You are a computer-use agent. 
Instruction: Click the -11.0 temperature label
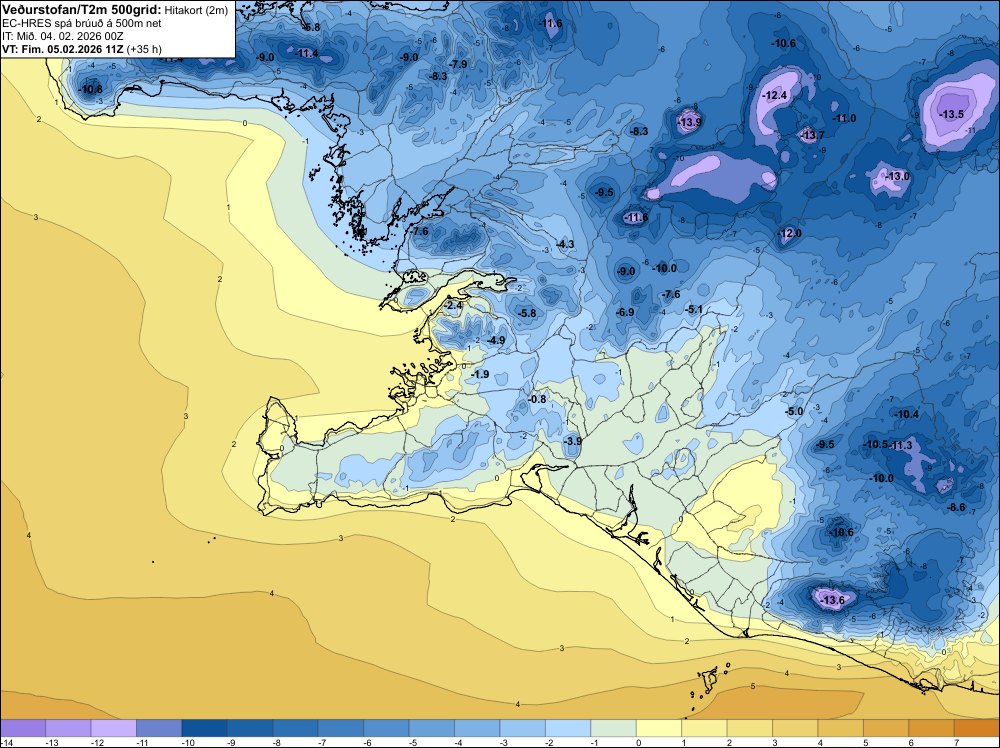844,119
